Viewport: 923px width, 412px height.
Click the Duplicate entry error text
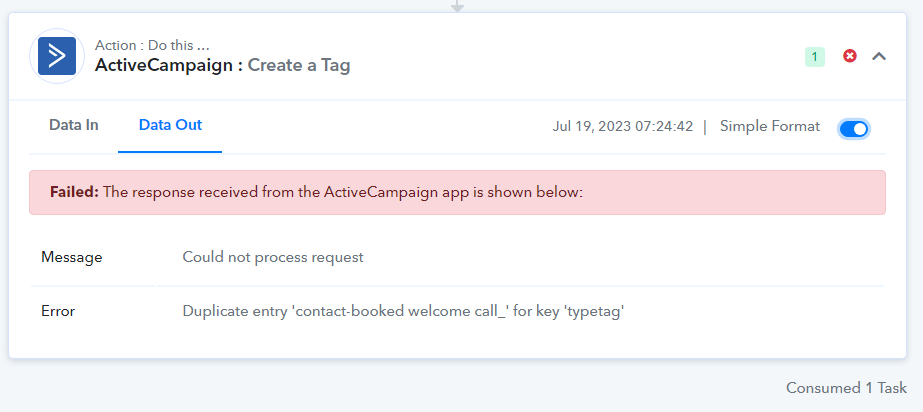(403, 311)
